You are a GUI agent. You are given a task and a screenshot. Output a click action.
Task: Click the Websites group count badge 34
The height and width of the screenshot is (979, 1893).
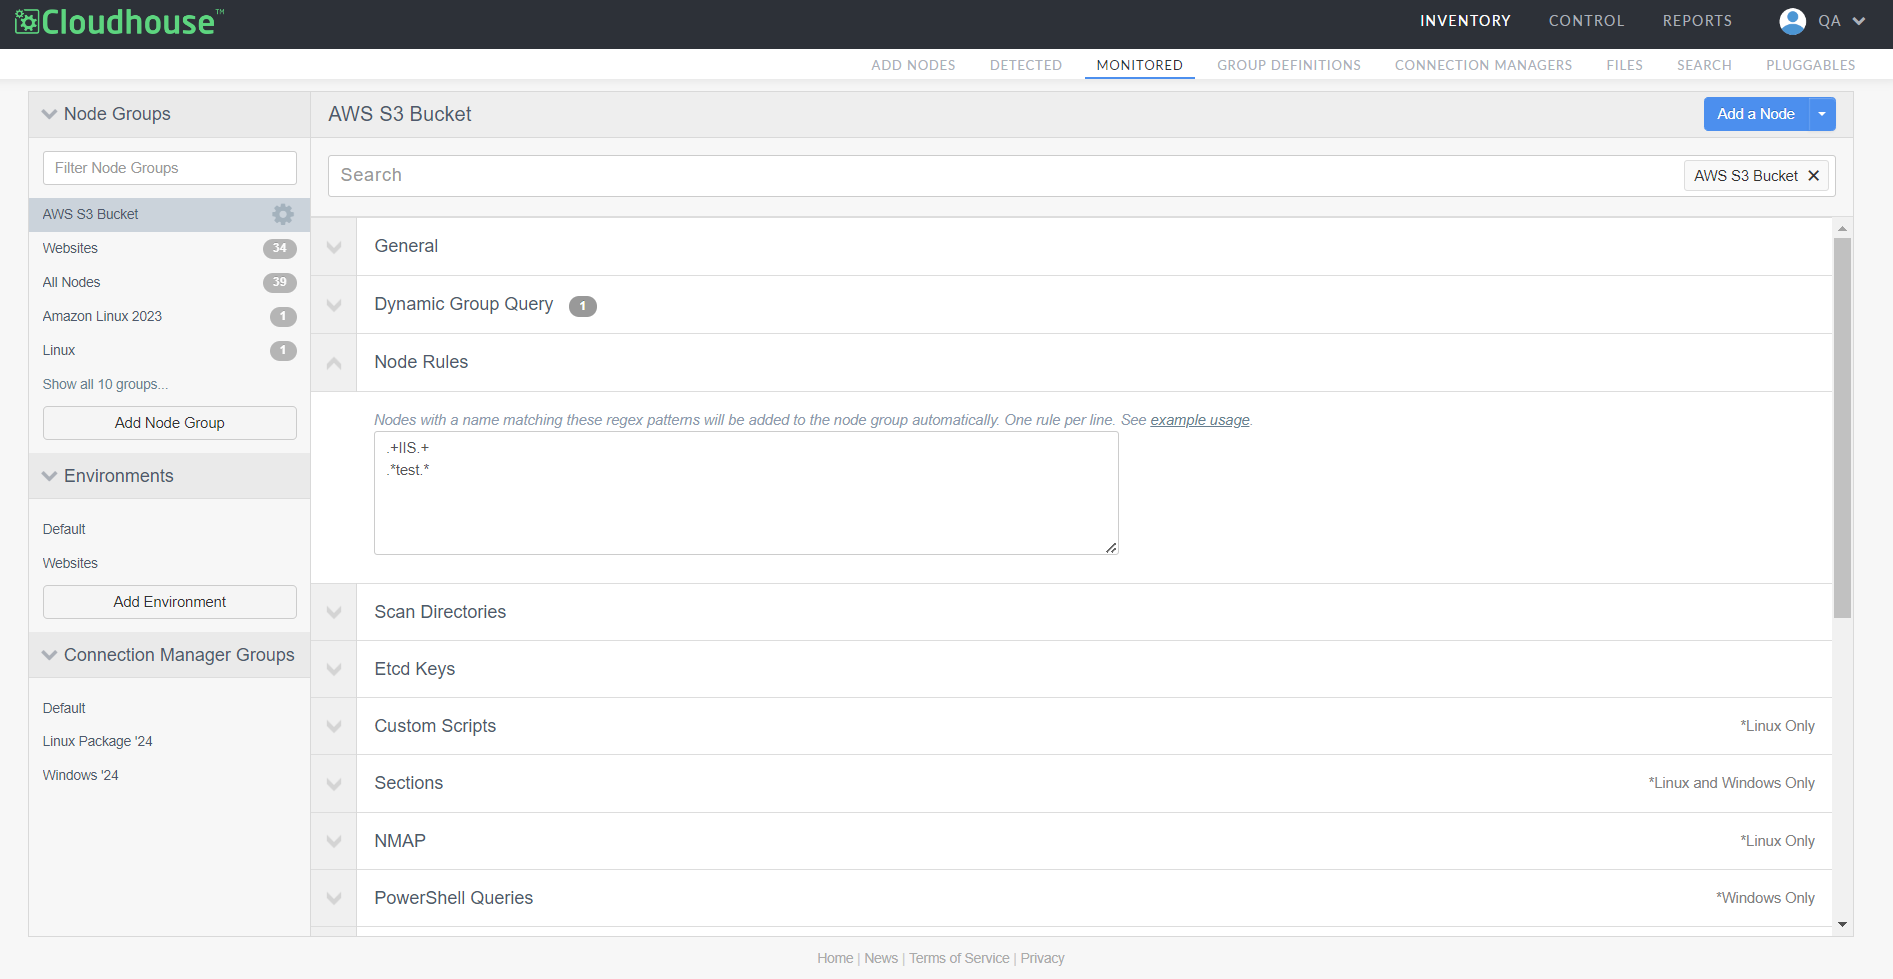point(280,248)
